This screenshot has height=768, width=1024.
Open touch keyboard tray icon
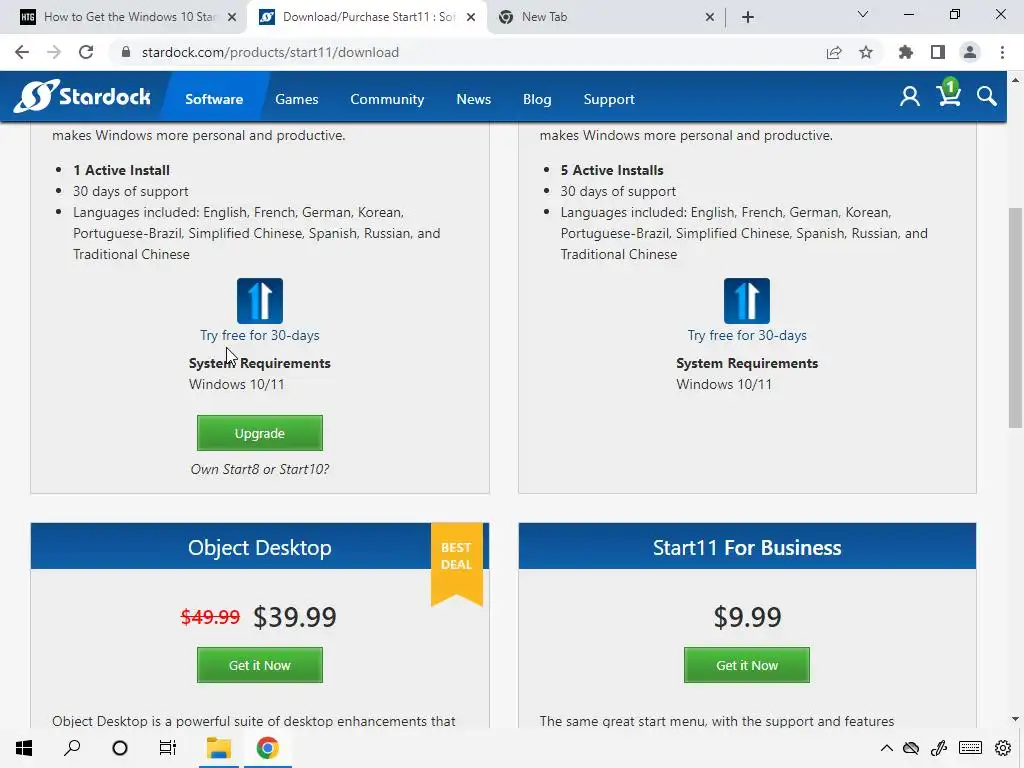970,748
